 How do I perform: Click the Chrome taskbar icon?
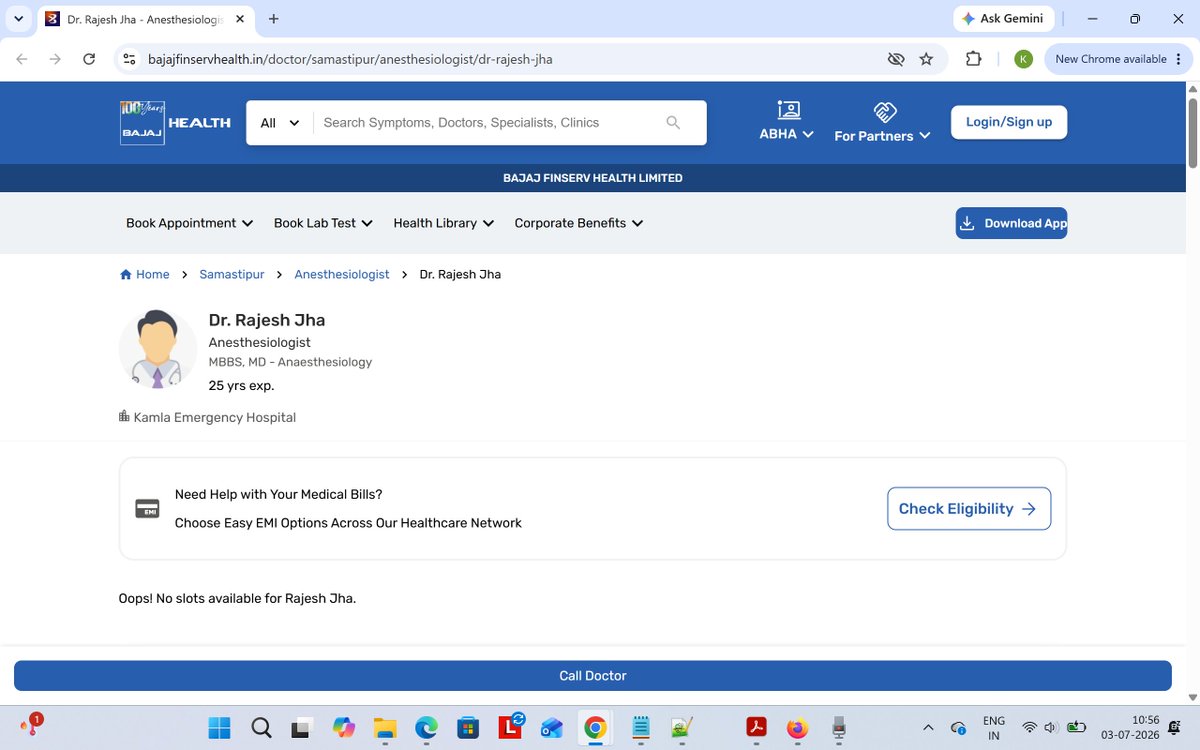point(595,727)
